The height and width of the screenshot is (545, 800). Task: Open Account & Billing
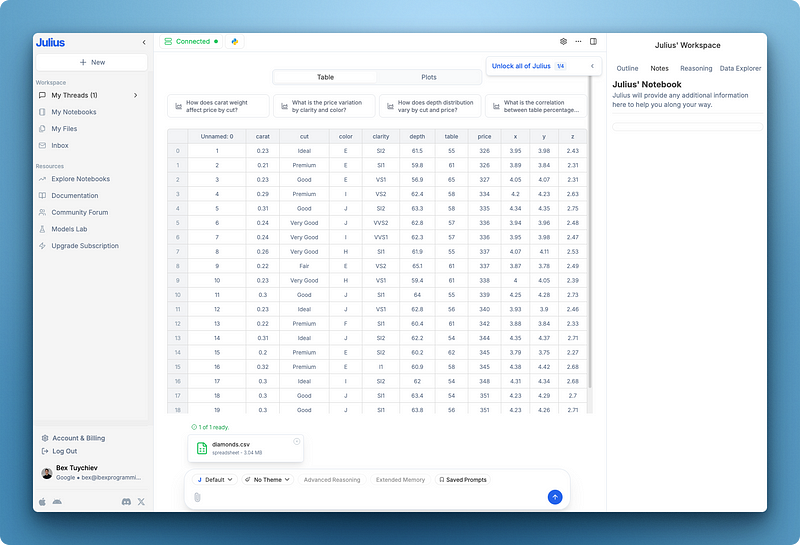point(79,438)
